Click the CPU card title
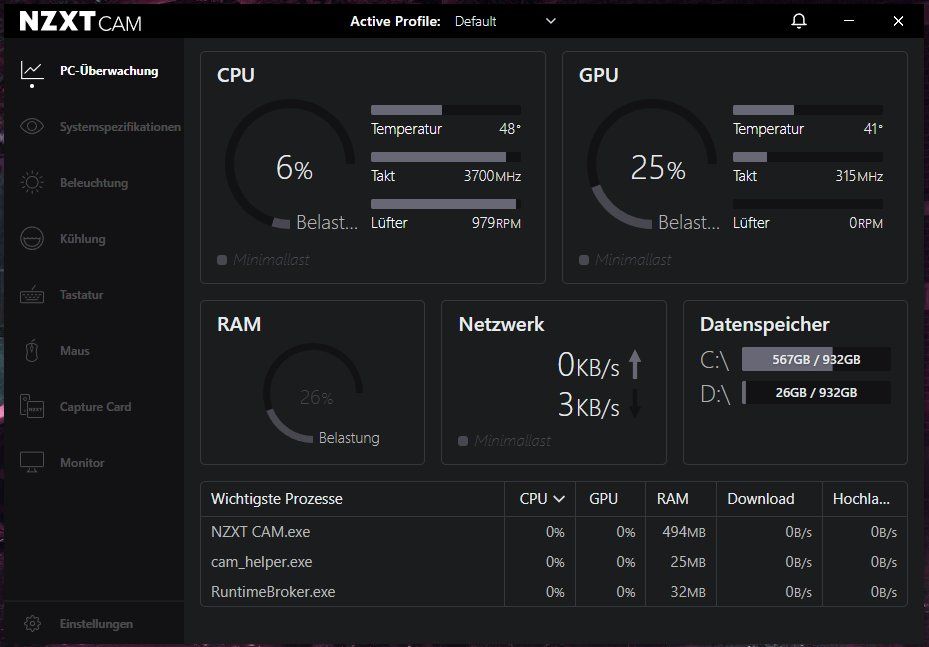This screenshot has width=929, height=647. pos(236,75)
